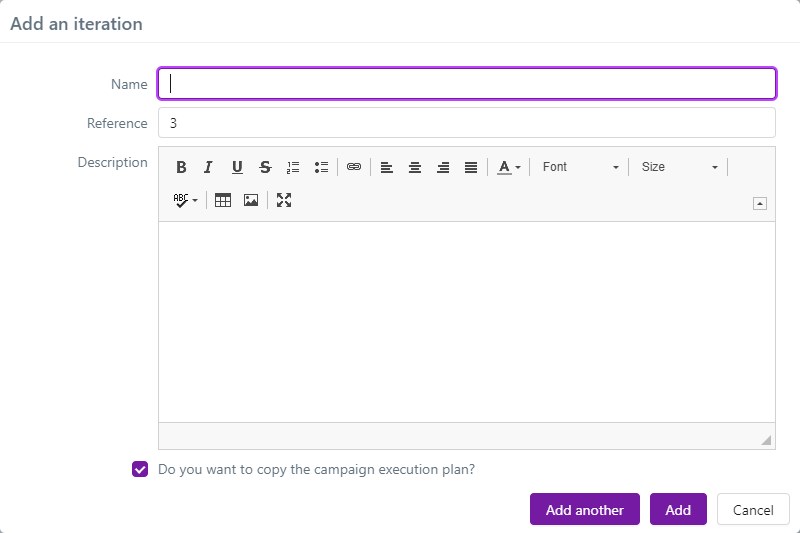Justify the description text

click(471, 168)
